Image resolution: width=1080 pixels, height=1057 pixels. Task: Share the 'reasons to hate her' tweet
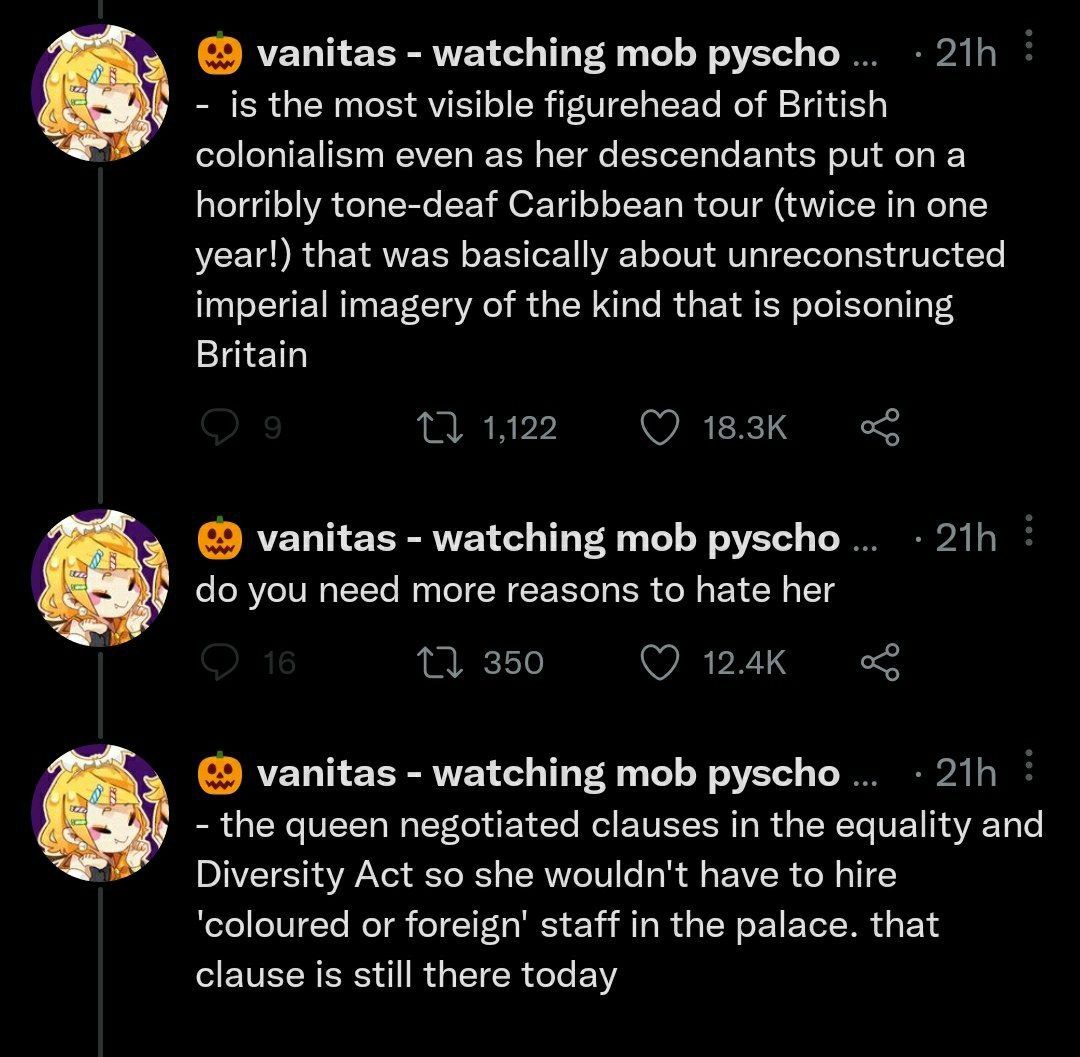click(x=880, y=662)
